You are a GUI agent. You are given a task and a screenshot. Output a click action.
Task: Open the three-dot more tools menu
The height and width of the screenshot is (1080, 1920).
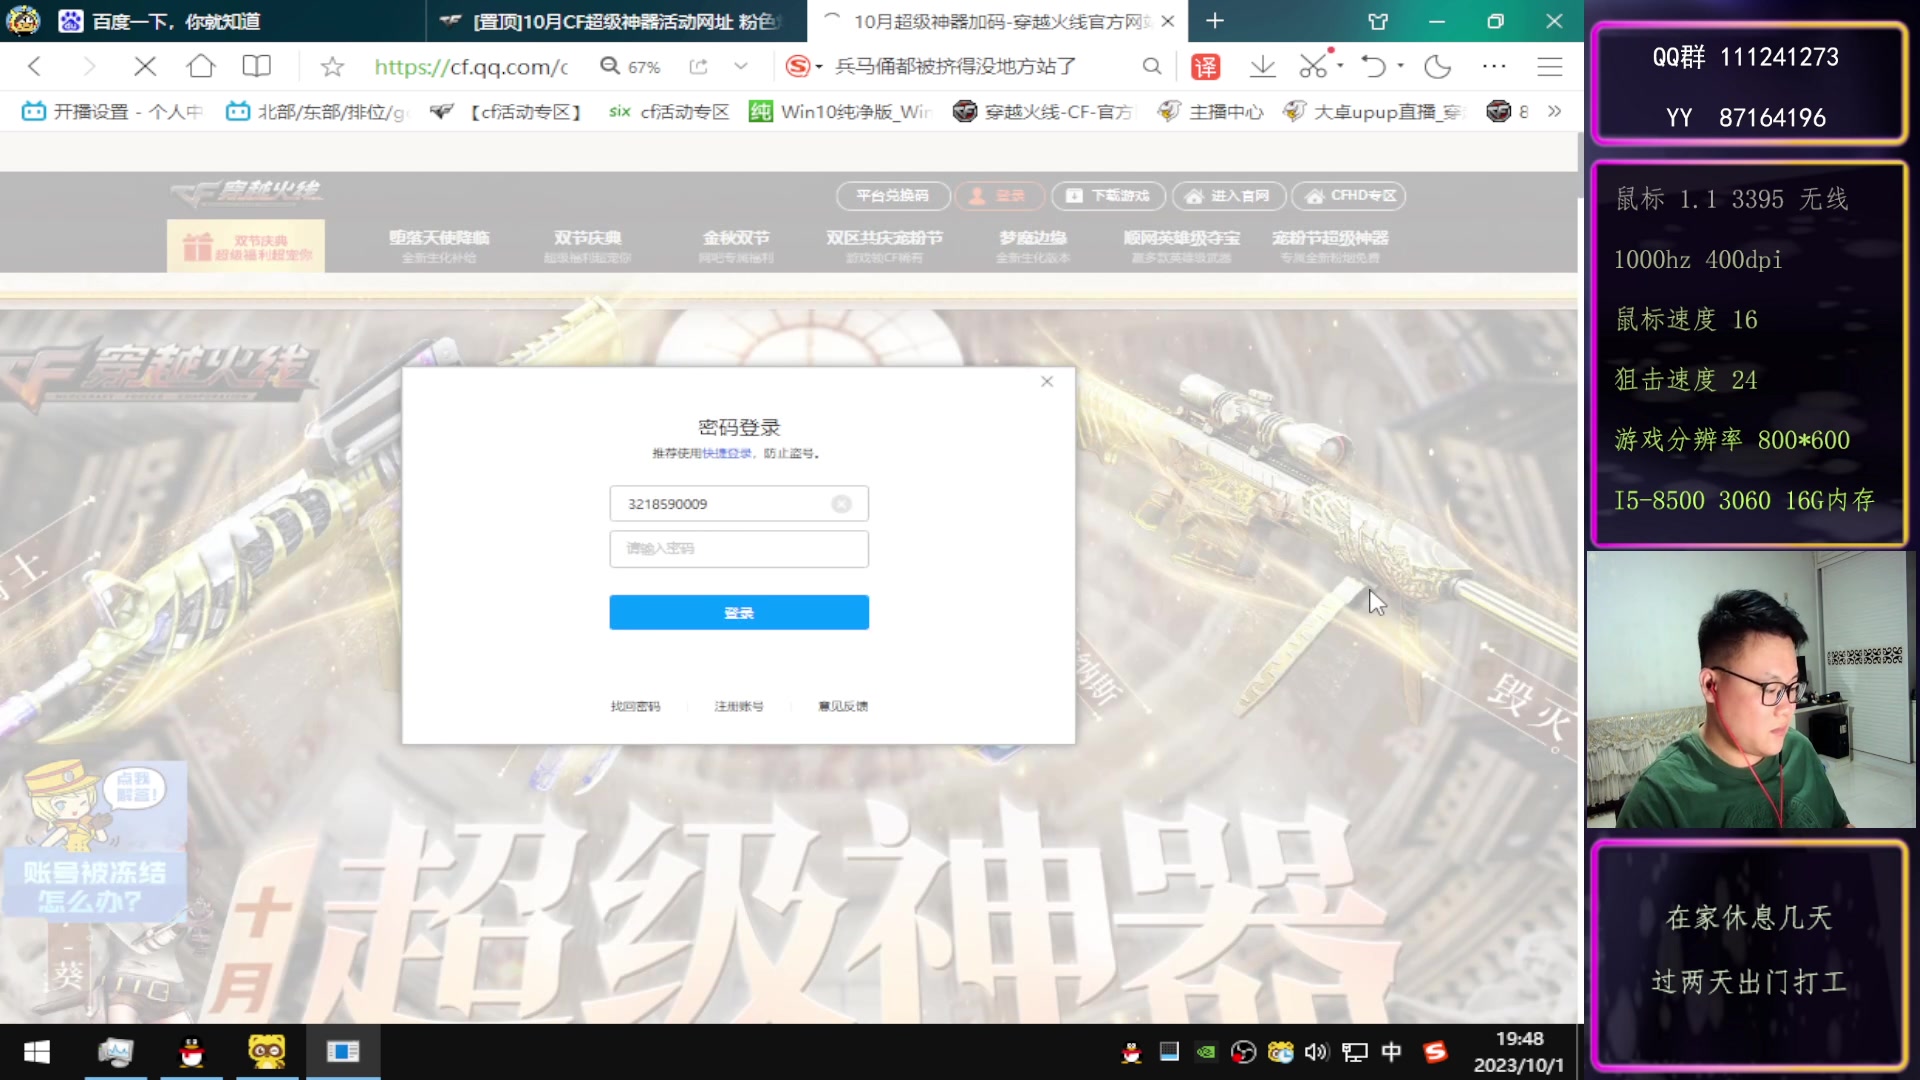(1494, 67)
